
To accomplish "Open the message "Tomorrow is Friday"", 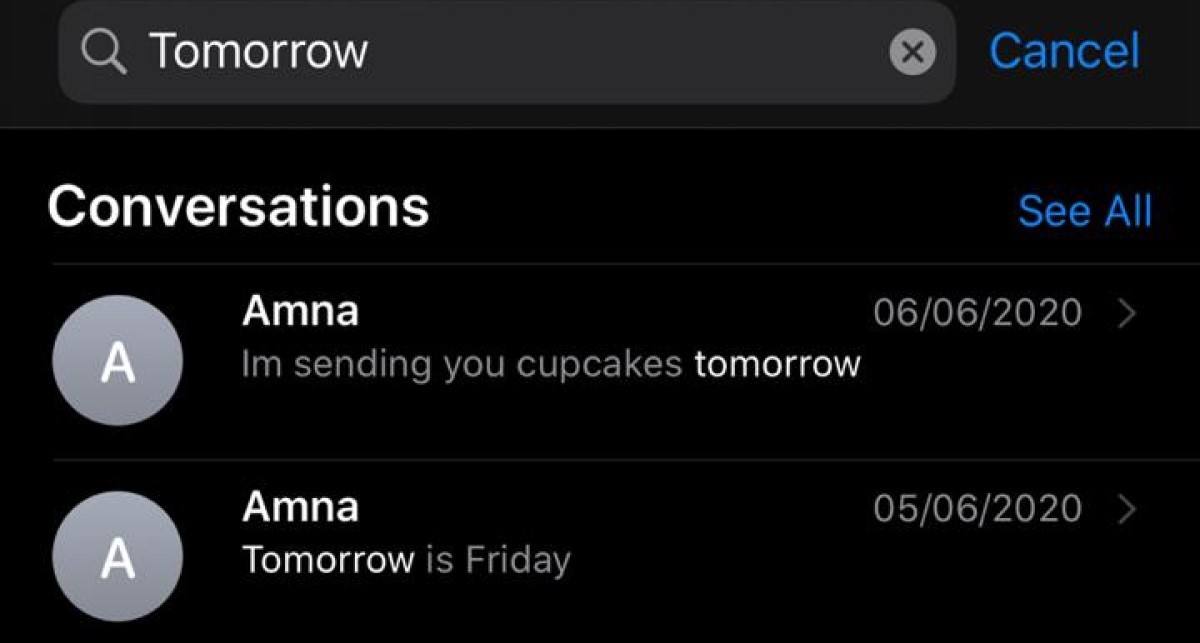I will [406, 560].
